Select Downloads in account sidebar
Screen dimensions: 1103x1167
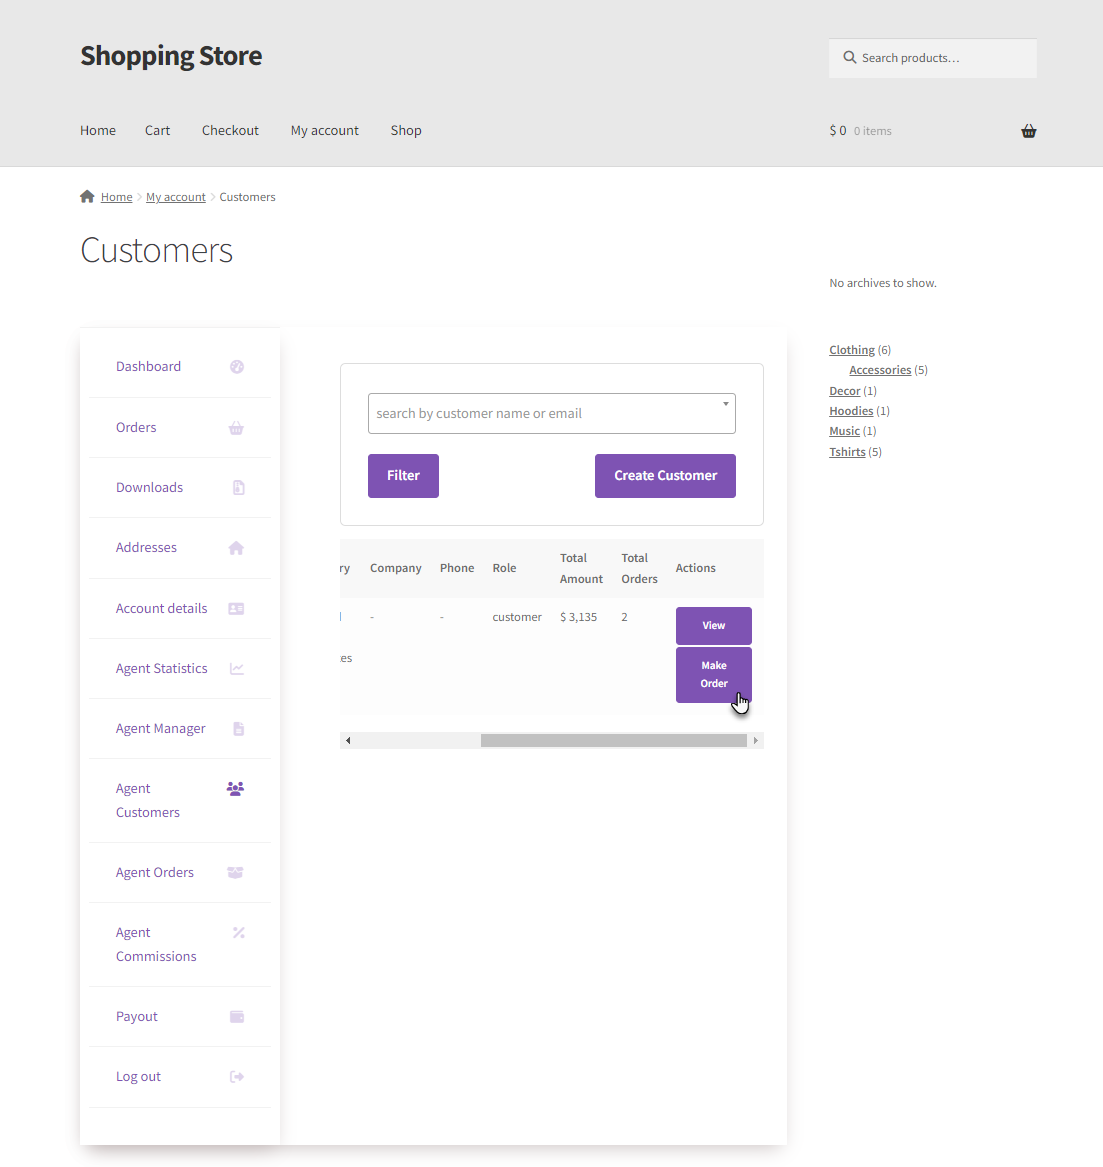[150, 487]
